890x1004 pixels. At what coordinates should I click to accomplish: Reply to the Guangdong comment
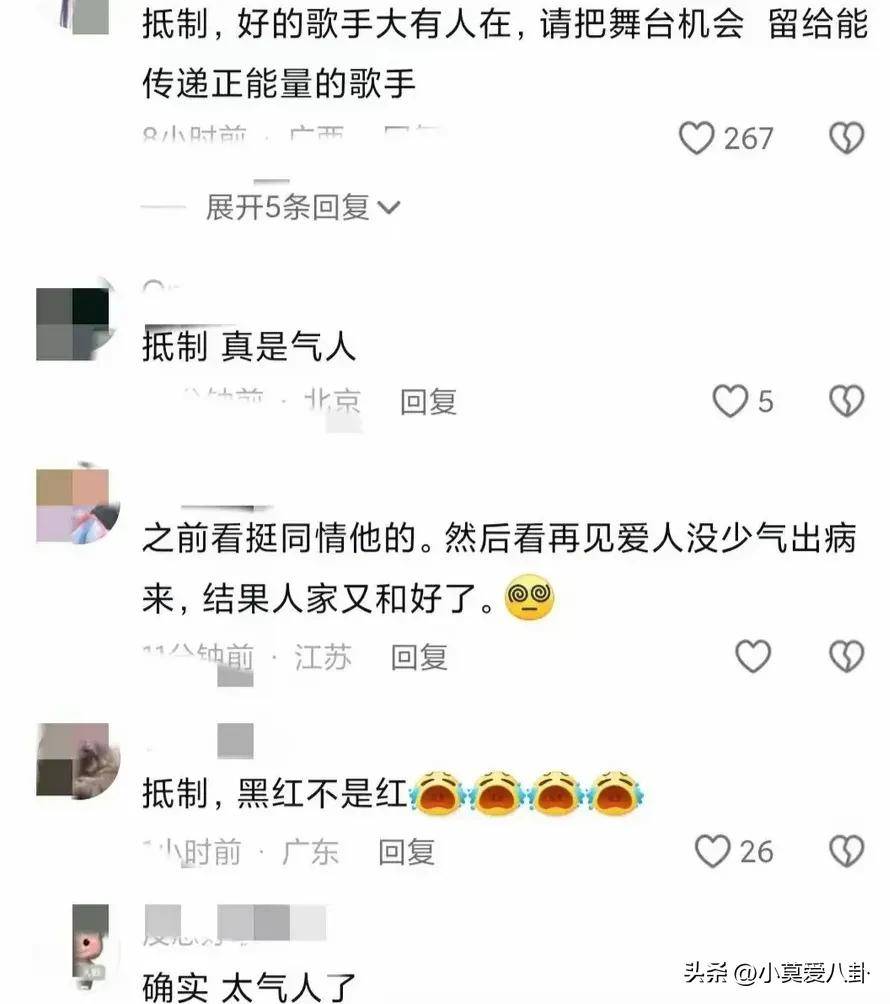point(407,852)
